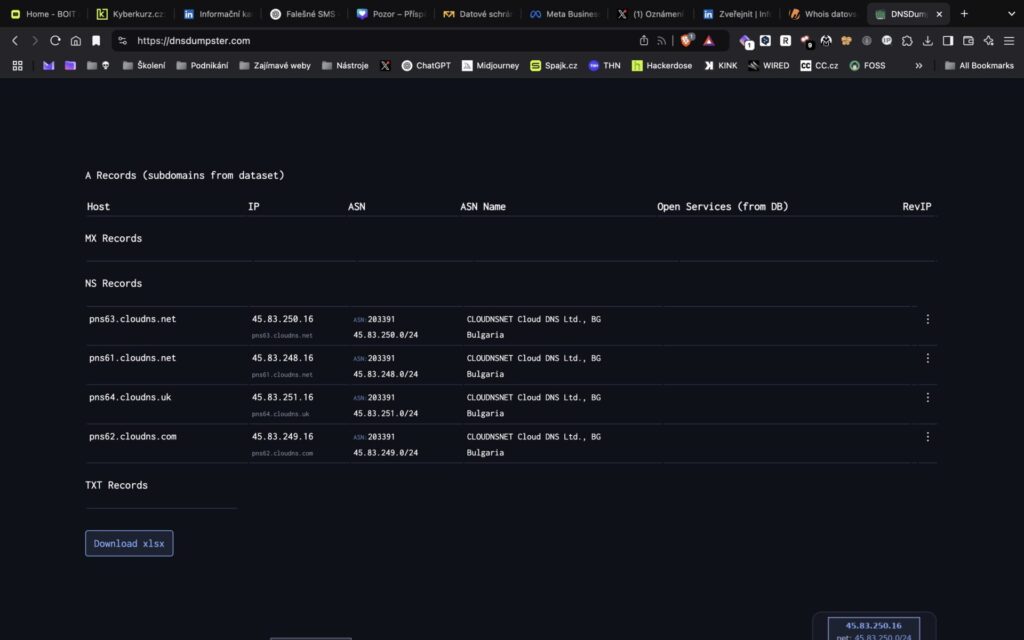Open the browser home page icon
This screenshot has height=640, width=1024.
tap(76, 40)
